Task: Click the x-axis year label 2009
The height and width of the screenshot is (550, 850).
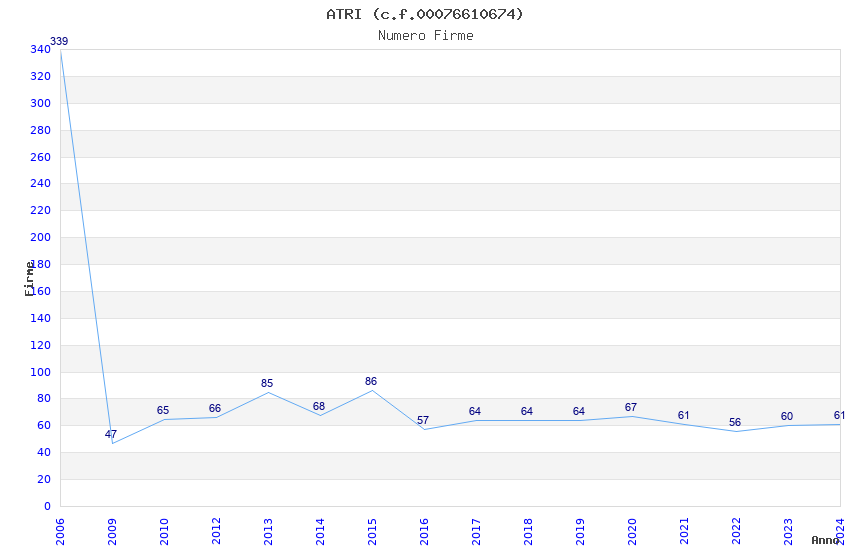Action: coord(112,531)
